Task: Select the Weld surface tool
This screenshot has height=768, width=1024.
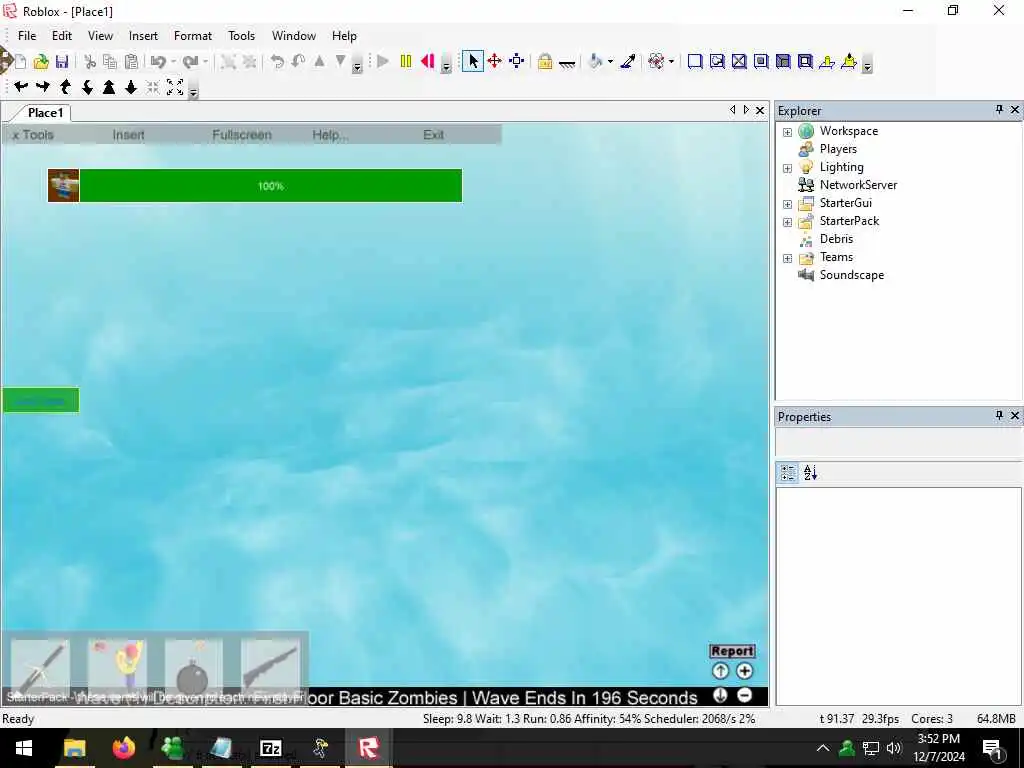Action: tap(739, 61)
